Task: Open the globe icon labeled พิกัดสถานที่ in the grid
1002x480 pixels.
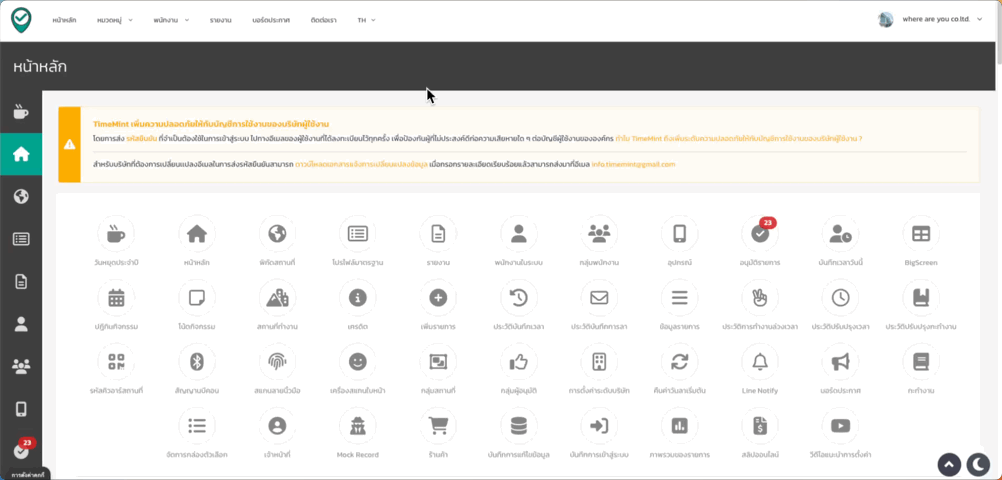Action: [277, 234]
